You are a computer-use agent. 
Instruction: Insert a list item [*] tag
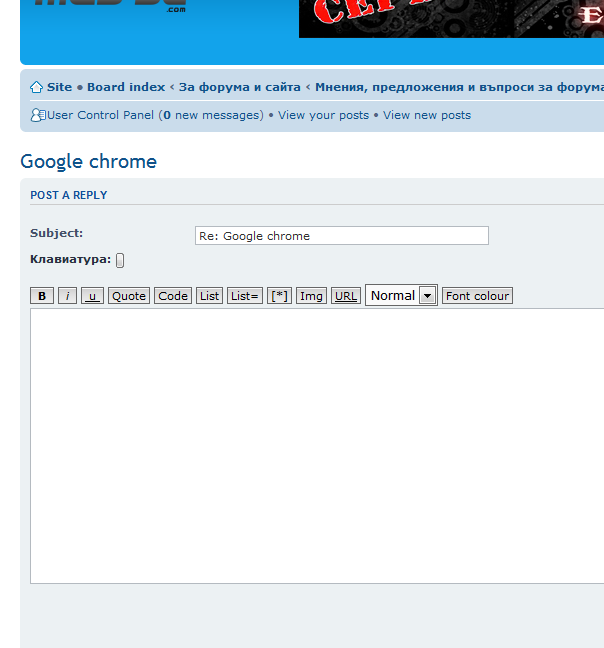point(279,296)
